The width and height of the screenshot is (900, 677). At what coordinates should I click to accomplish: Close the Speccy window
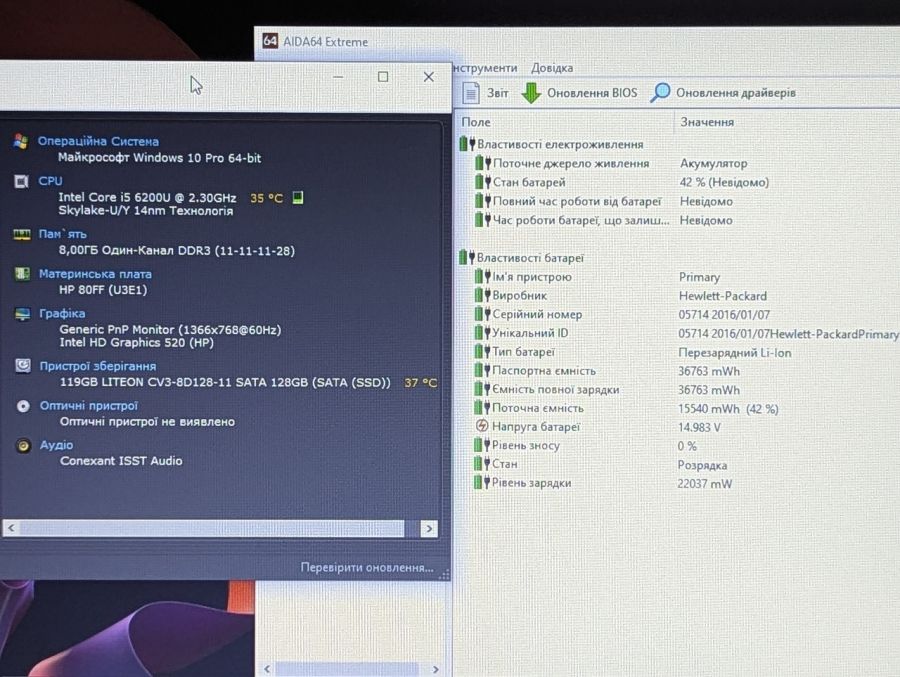tap(428, 77)
